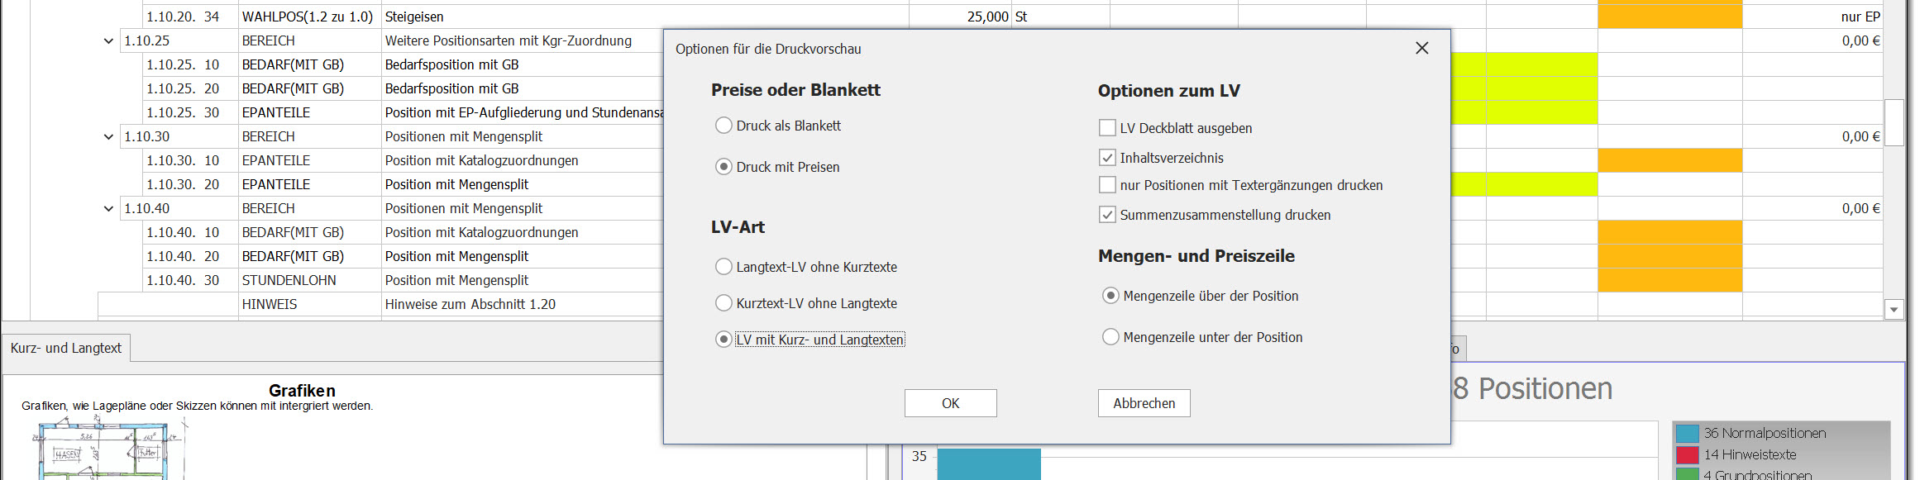
Task: Close the Druckvorschau options dialog
Action: coord(1421,48)
